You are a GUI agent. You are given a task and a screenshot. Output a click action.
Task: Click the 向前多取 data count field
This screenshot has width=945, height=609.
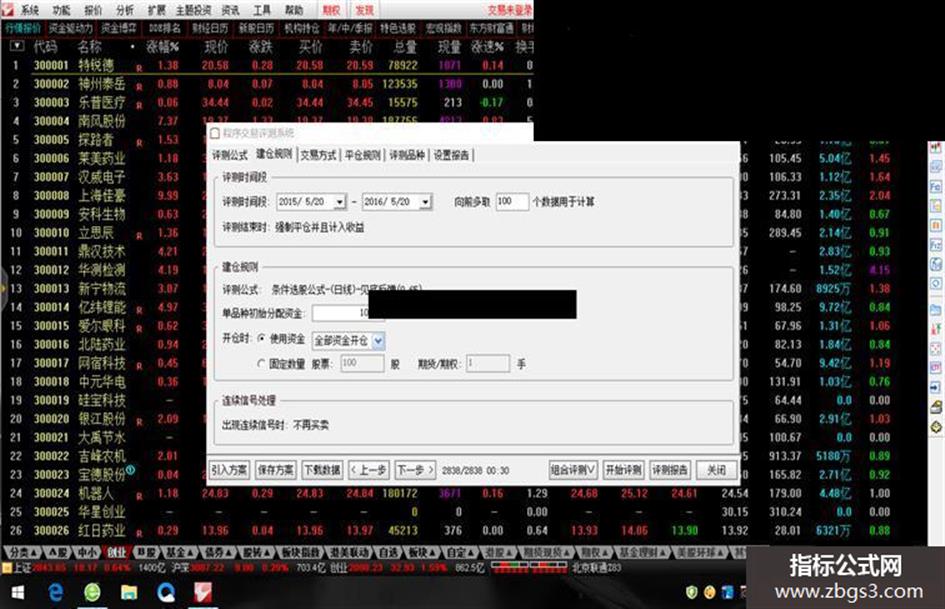512,201
